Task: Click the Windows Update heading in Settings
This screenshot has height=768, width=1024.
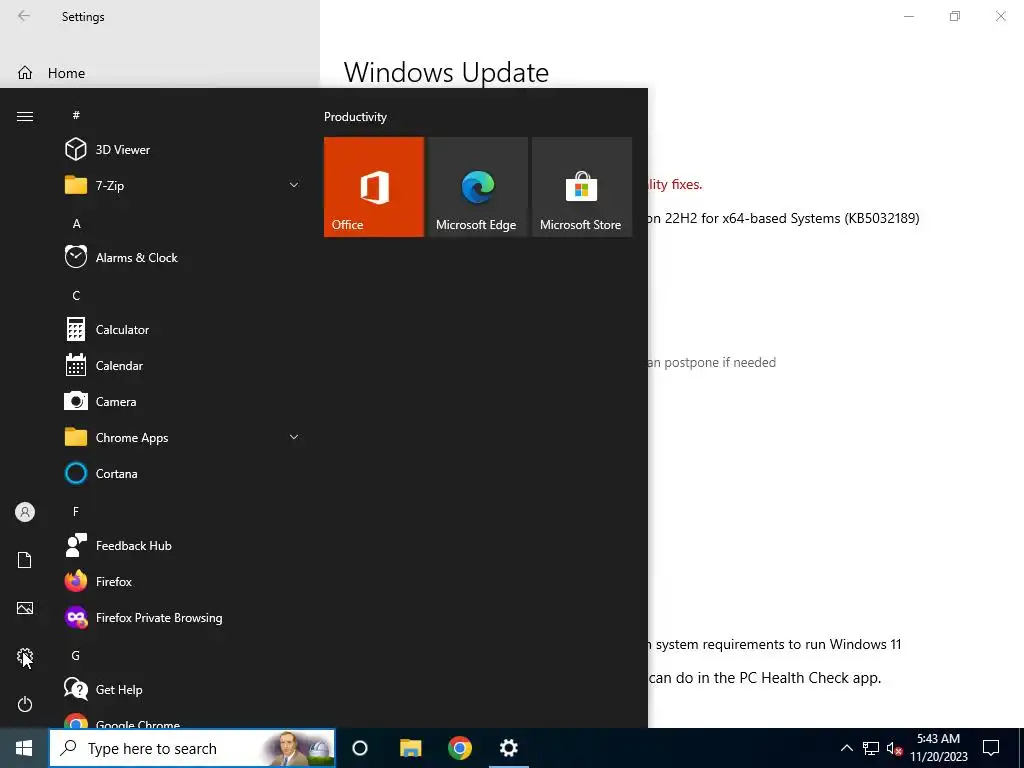Action: click(446, 72)
